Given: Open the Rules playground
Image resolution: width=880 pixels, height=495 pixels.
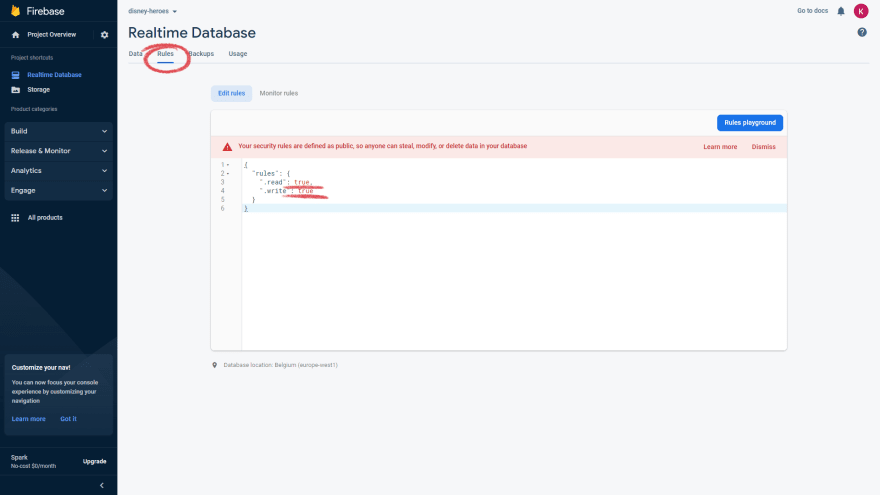Looking at the screenshot, I should 750,123.
